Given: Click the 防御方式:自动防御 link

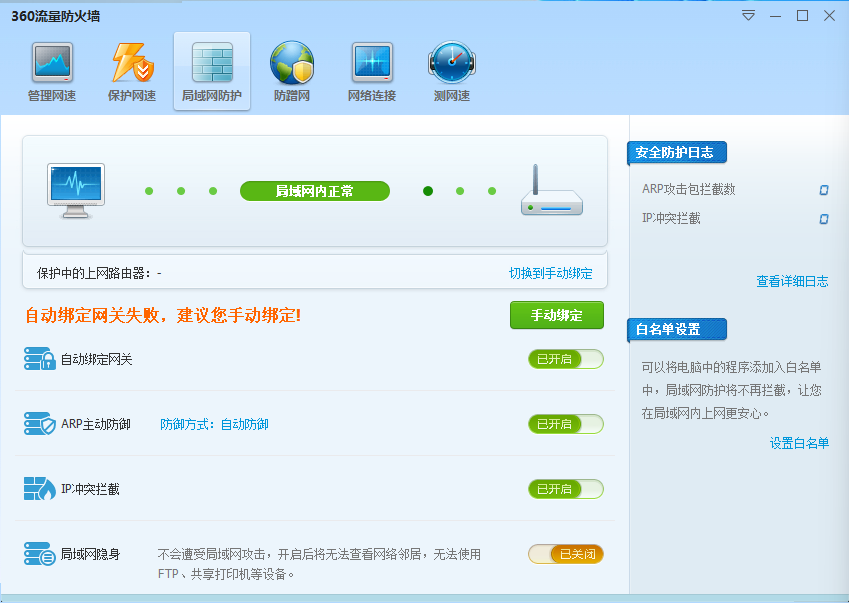Looking at the screenshot, I should 214,424.
